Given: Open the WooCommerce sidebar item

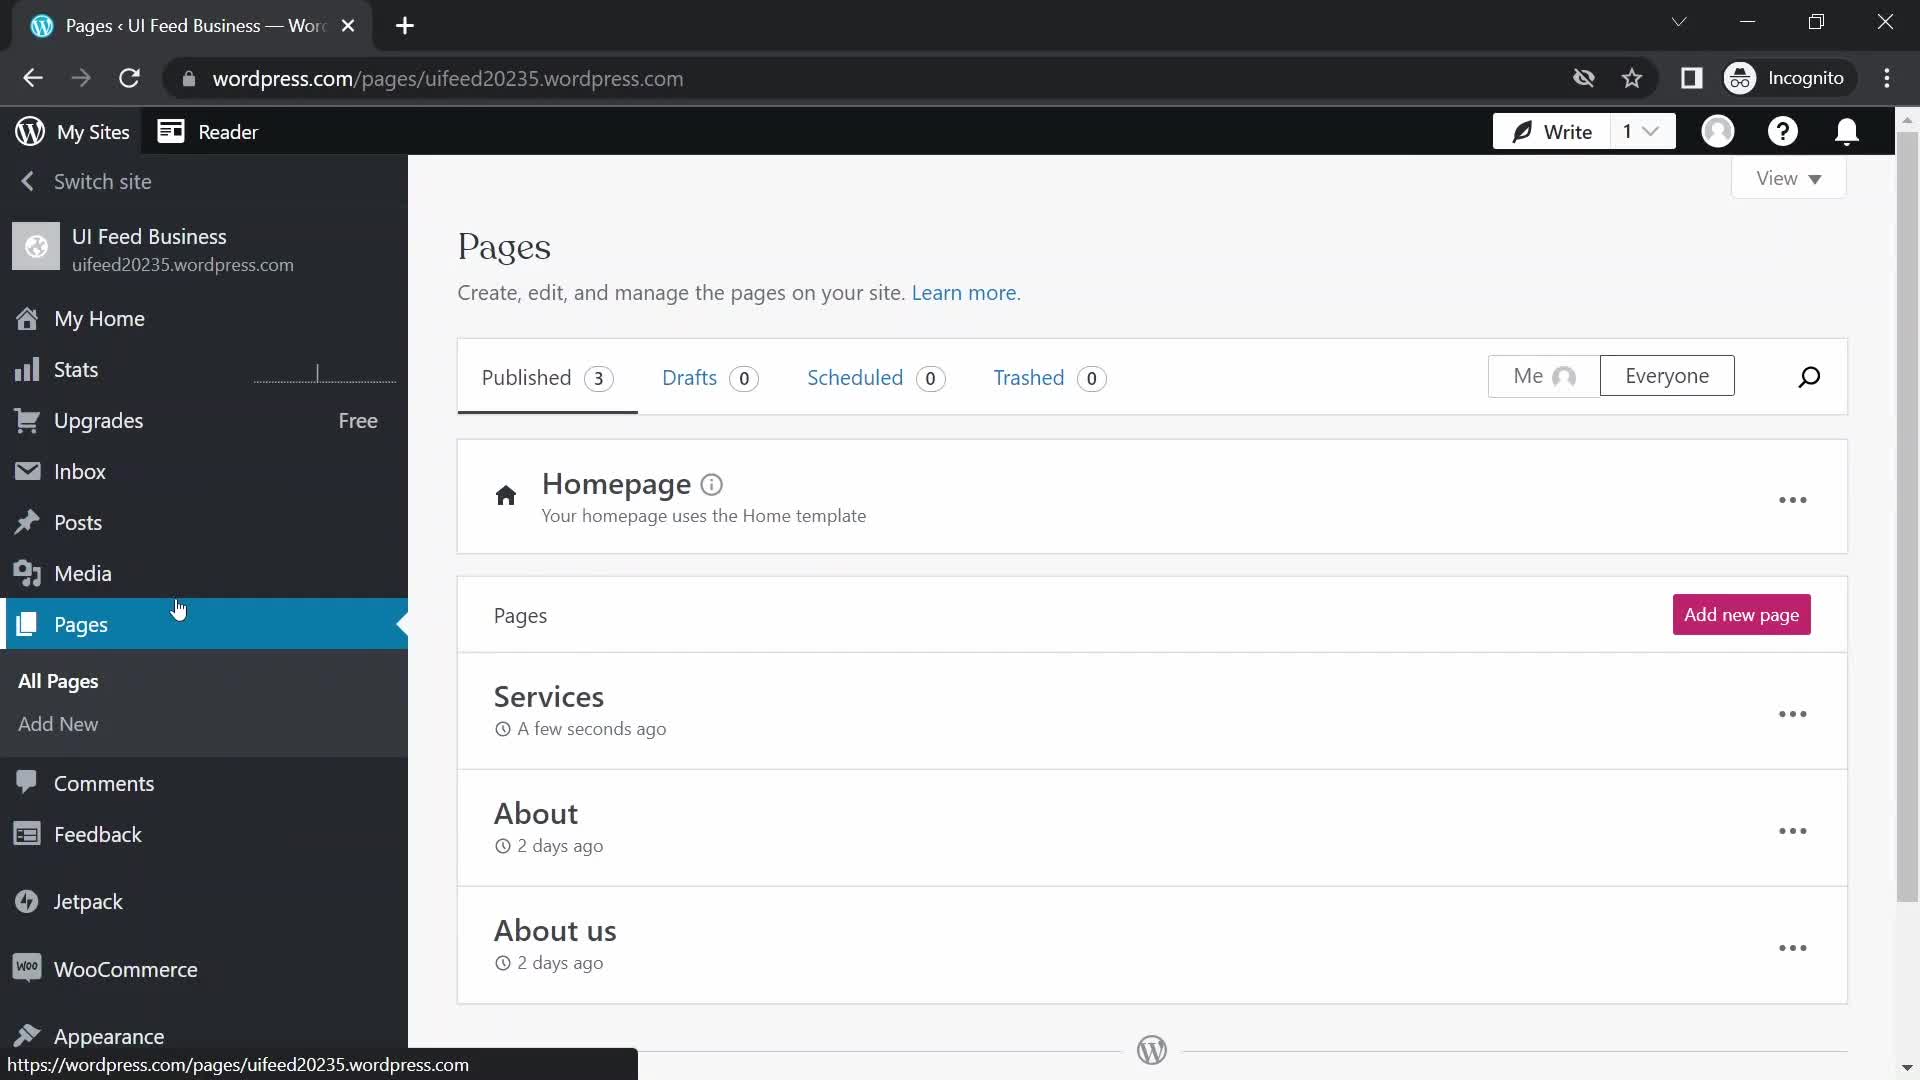Looking at the screenshot, I should (125, 969).
